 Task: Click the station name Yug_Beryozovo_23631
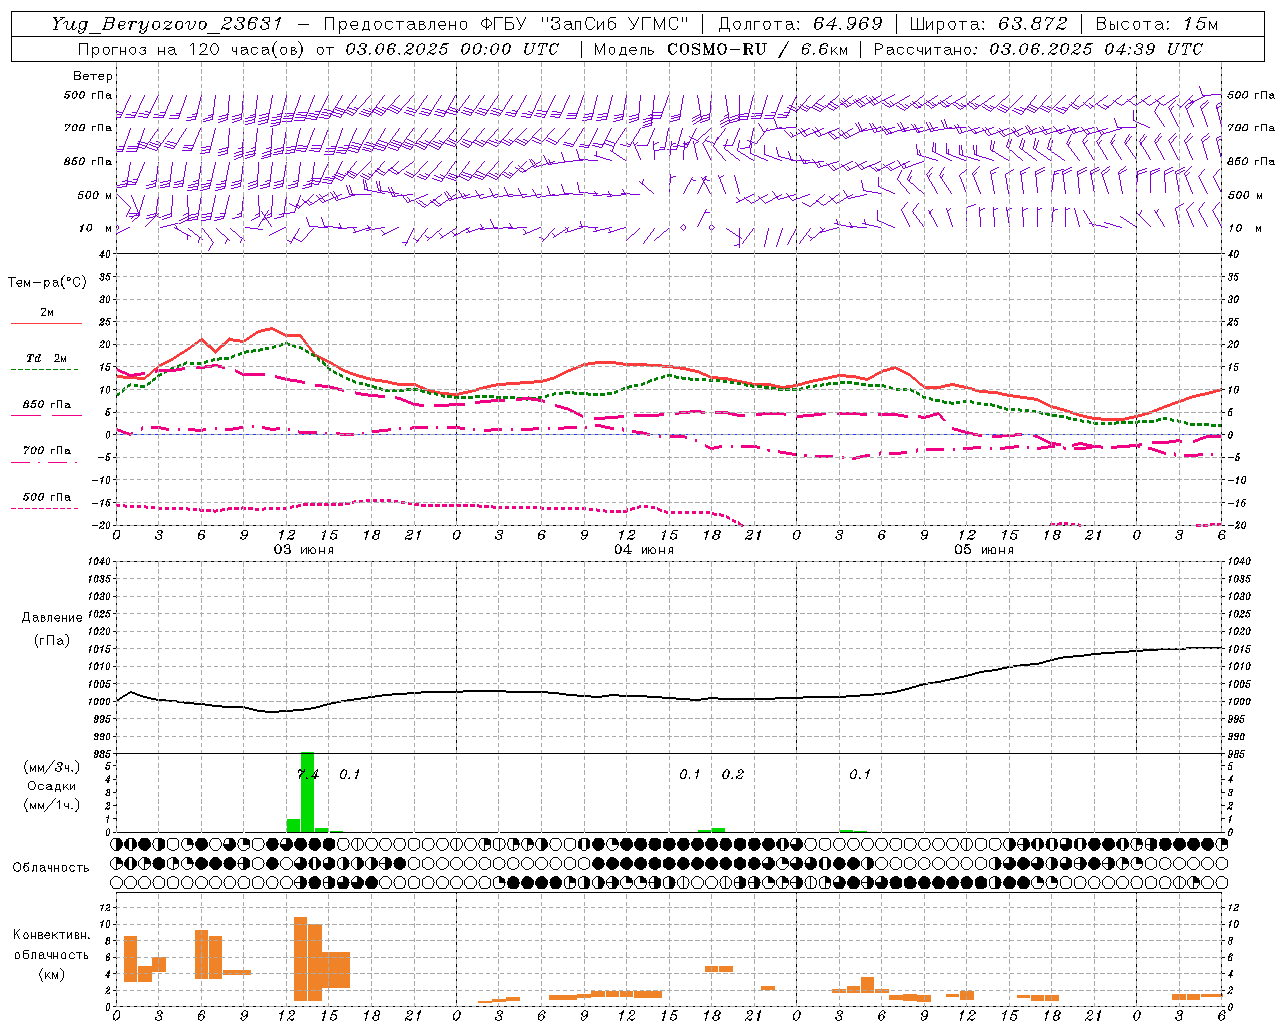(x=167, y=24)
